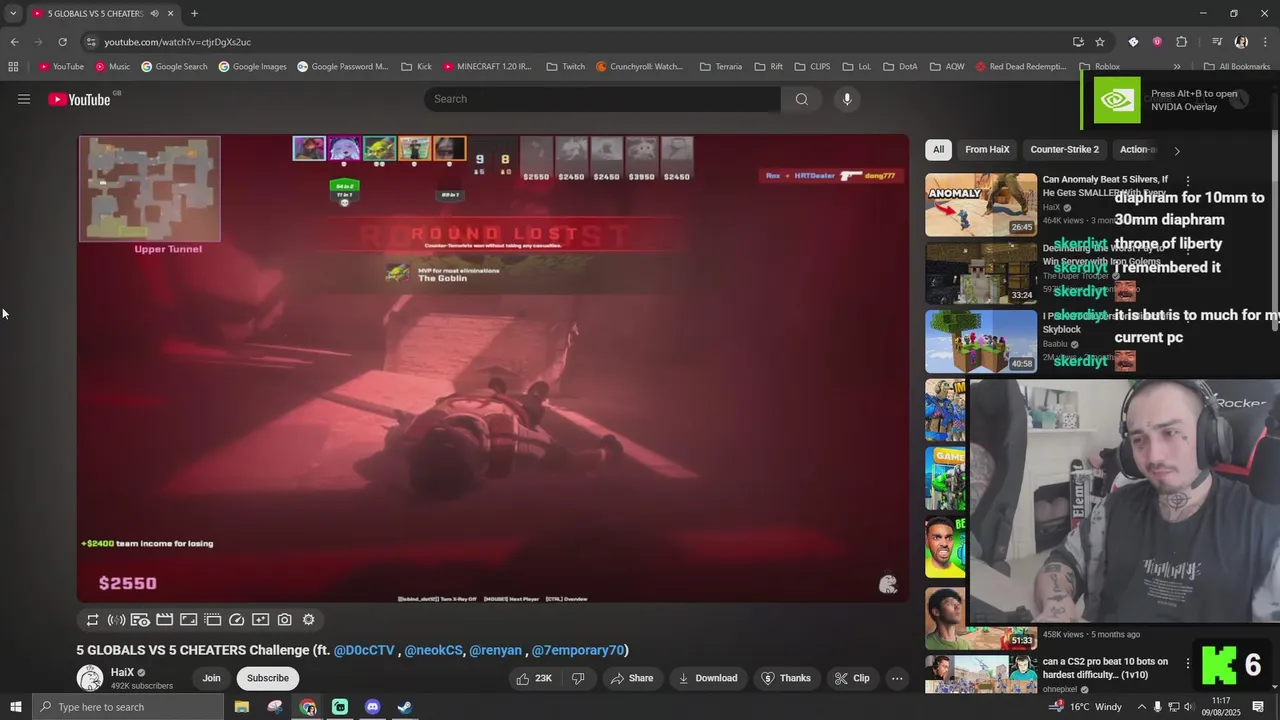Image resolution: width=1280 pixels, height=720 pixels.
Task: Open the Chrome three-dot menu
Action: [x=1265, y=42]
